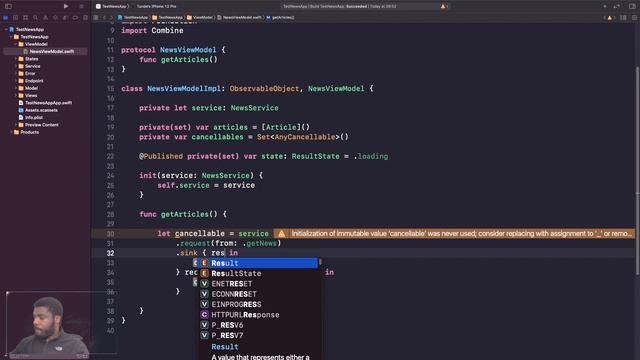Collapse the TestNewsApp group folder

click(11, 37)
